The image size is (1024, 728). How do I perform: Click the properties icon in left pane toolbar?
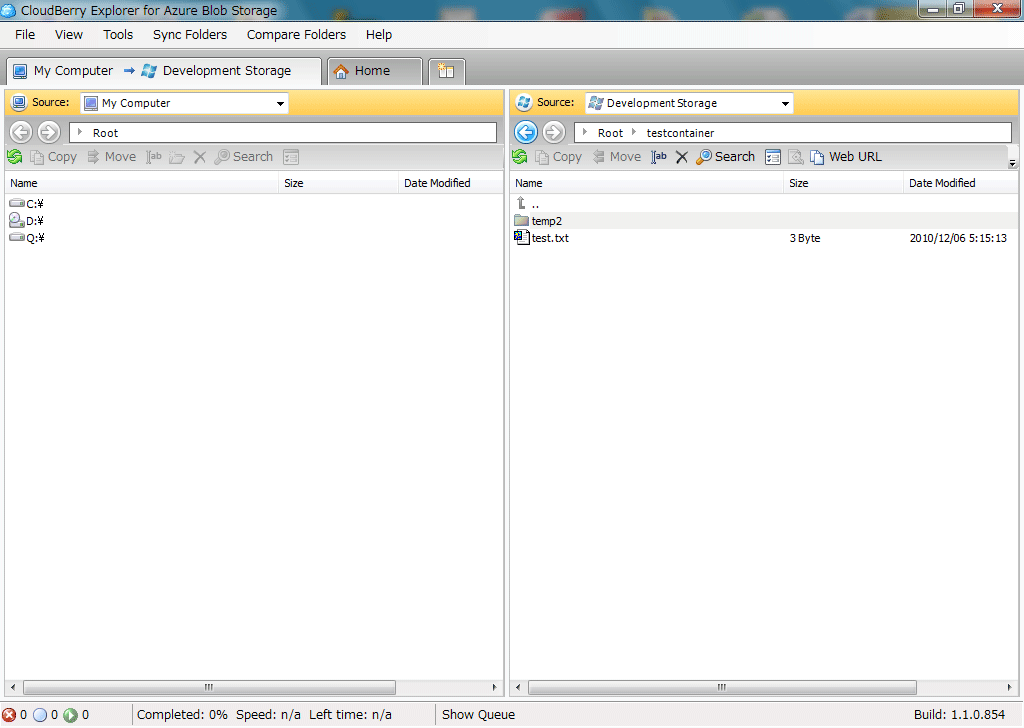291,157
